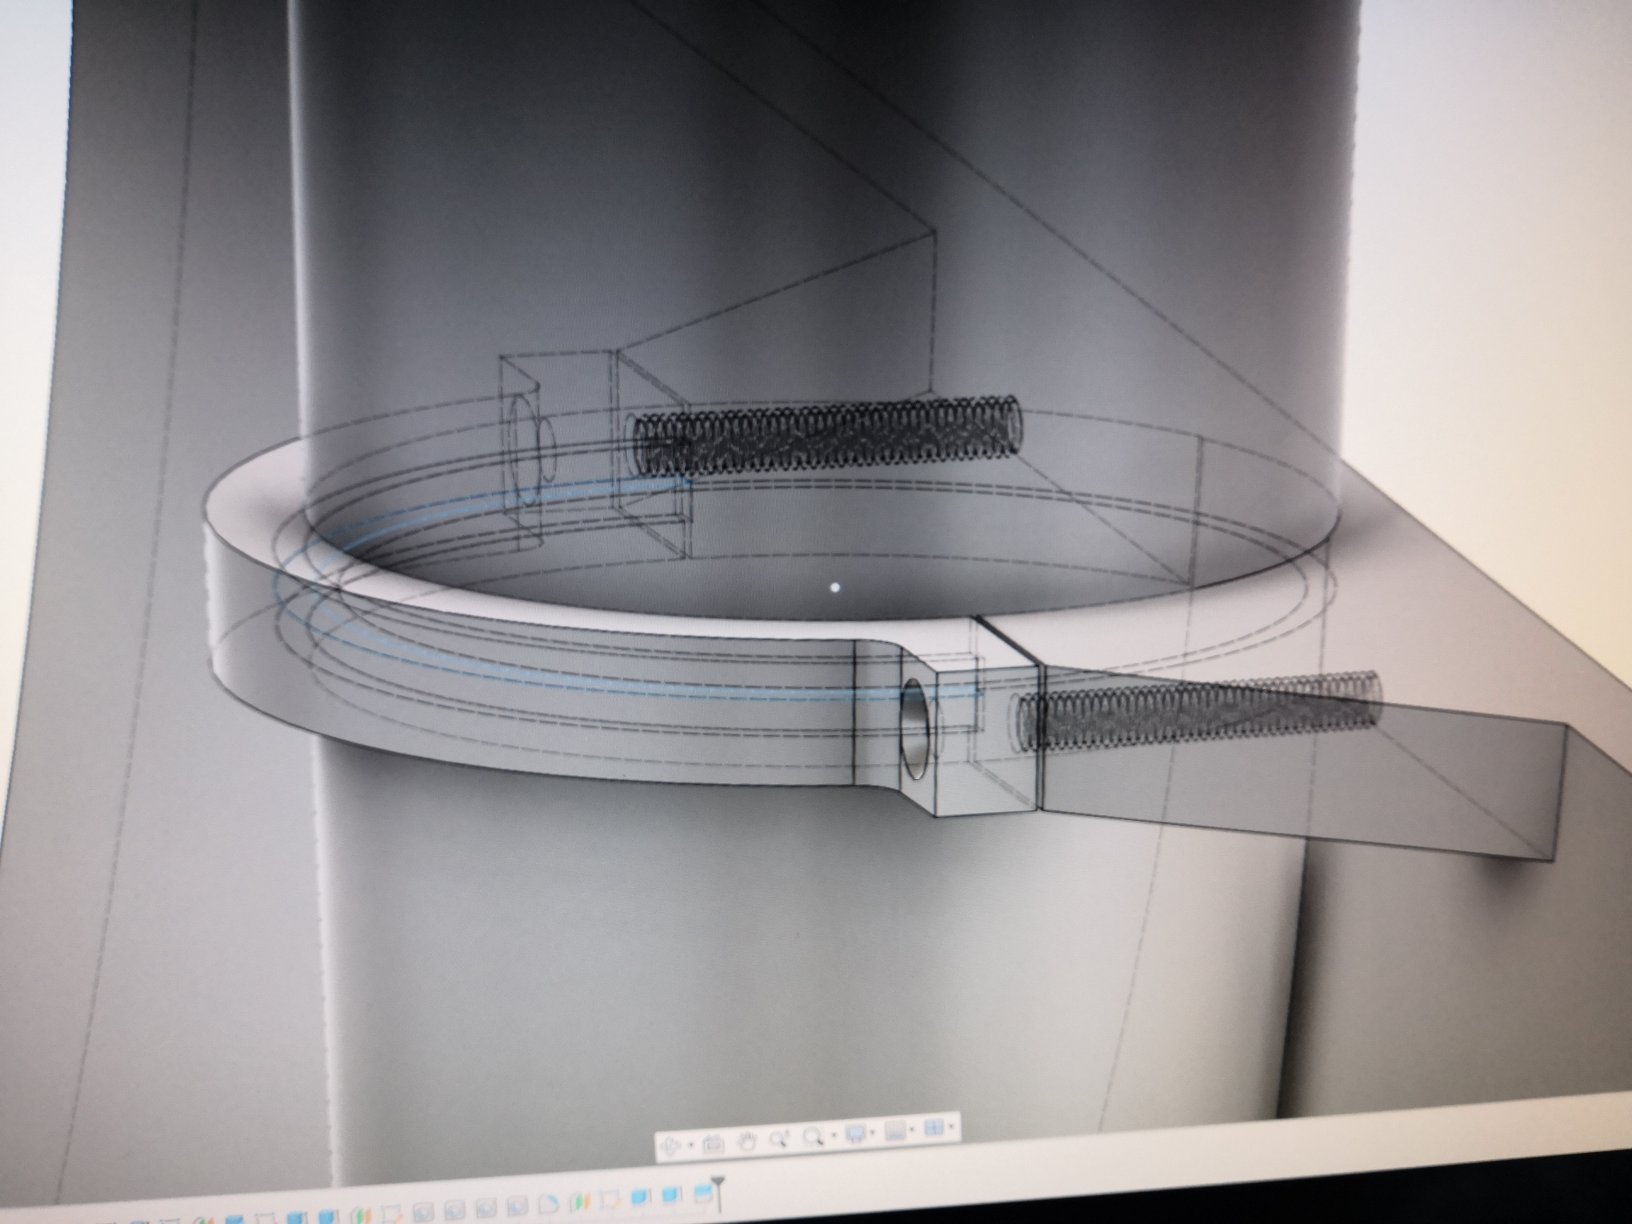Activate the Orbit tool in navigation bar
The width and height of the screenshot is (1632, 1224).
click(x=671, y=1146)
